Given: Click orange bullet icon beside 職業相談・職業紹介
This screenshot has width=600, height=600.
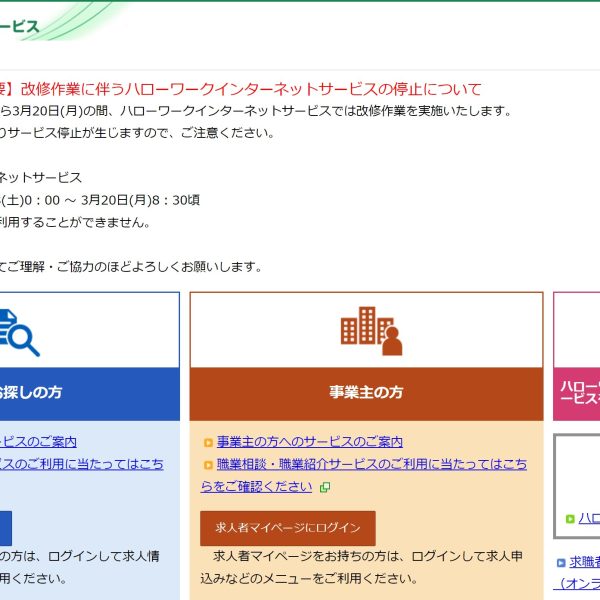Looking at the screenshot, I should (x=208, y=465).
